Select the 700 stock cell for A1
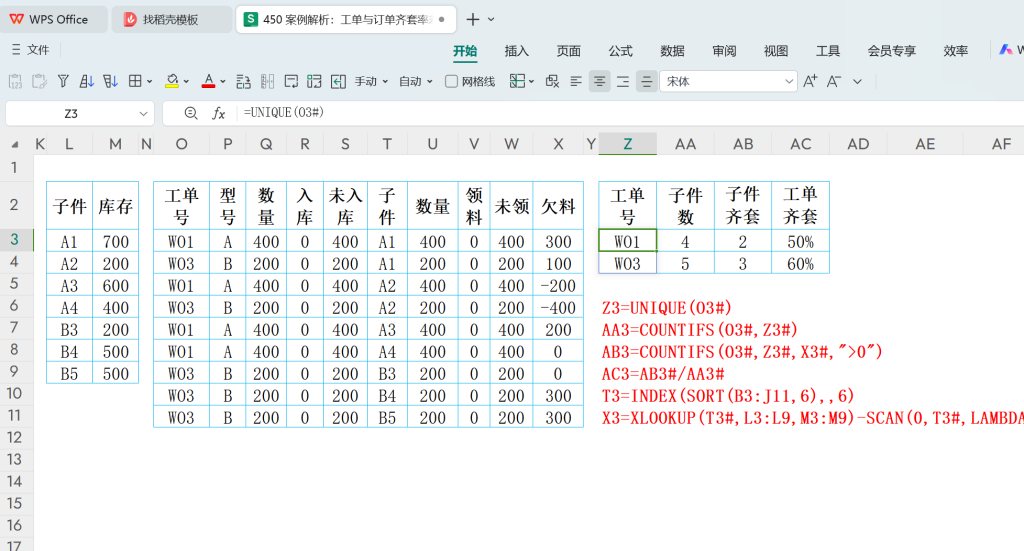Image resolution: width=1024 pixels, height=551 pixels. (x=116, y=242)
